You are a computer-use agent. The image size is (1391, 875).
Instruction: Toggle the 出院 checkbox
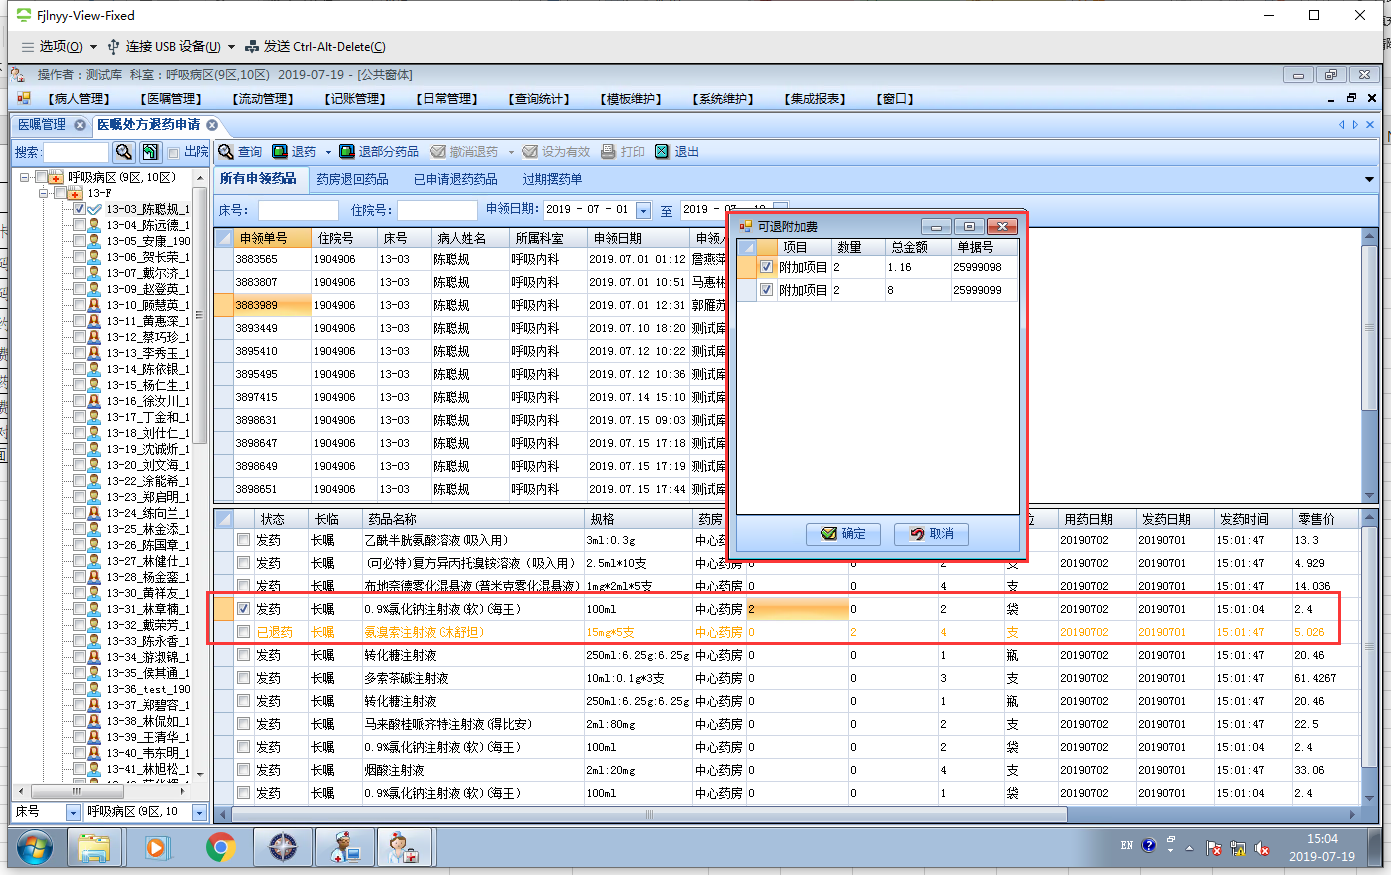pos(174,153)
